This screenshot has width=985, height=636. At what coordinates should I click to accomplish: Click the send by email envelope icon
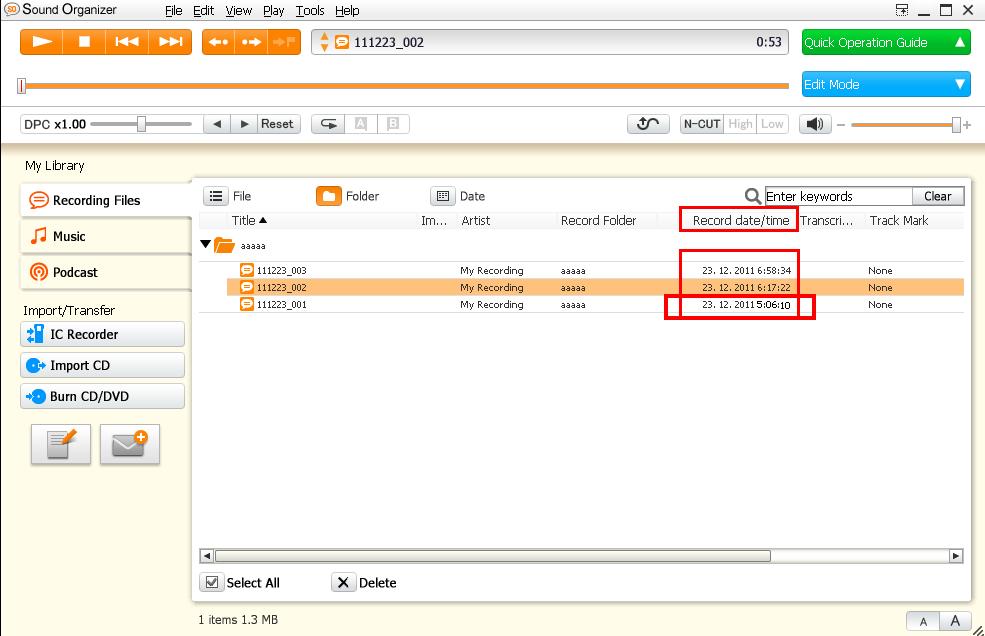(130, 444)
